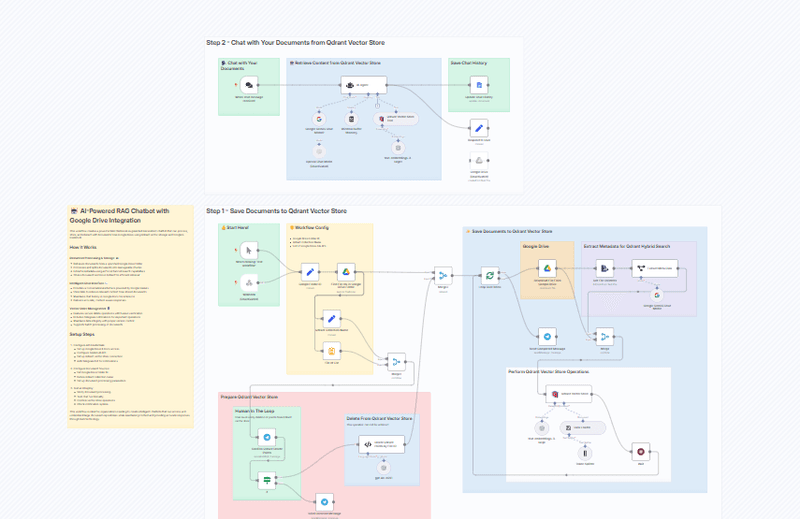Click the chat message trigger node

coord(247,86)
